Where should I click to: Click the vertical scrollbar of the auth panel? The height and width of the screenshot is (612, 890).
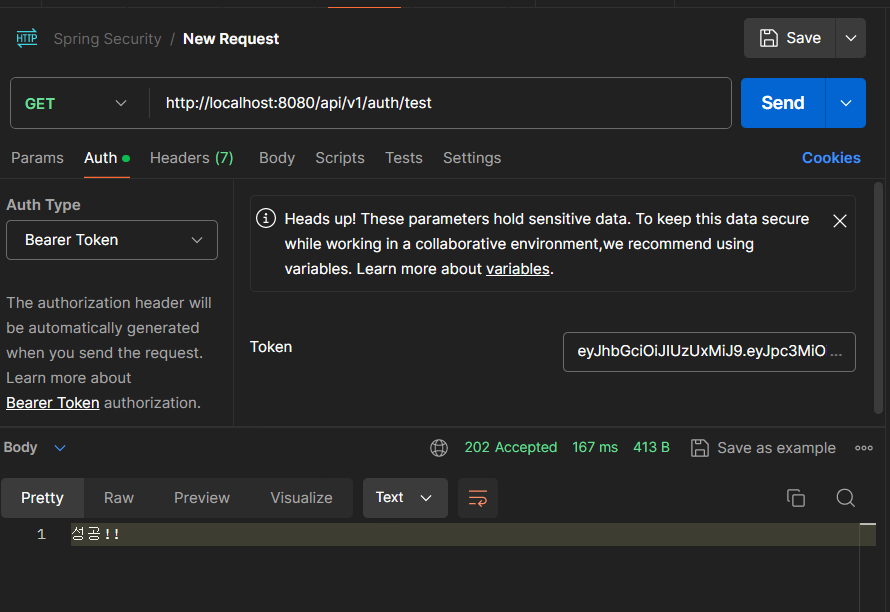(x=878, y=298)
